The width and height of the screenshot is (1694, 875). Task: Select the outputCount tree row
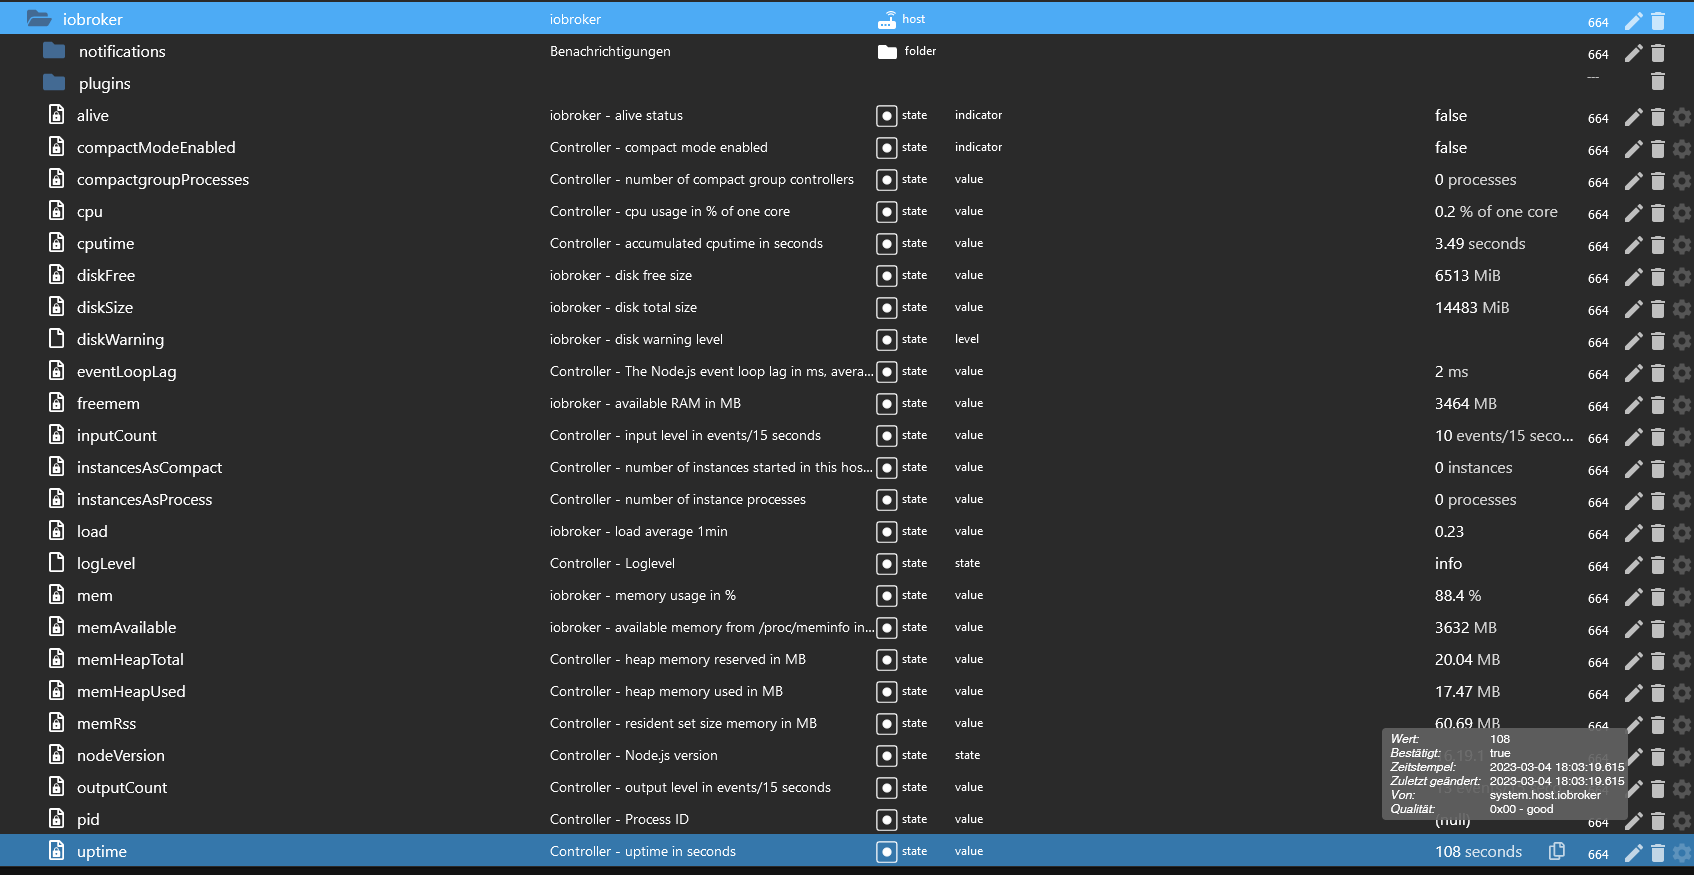coord(847,787)
